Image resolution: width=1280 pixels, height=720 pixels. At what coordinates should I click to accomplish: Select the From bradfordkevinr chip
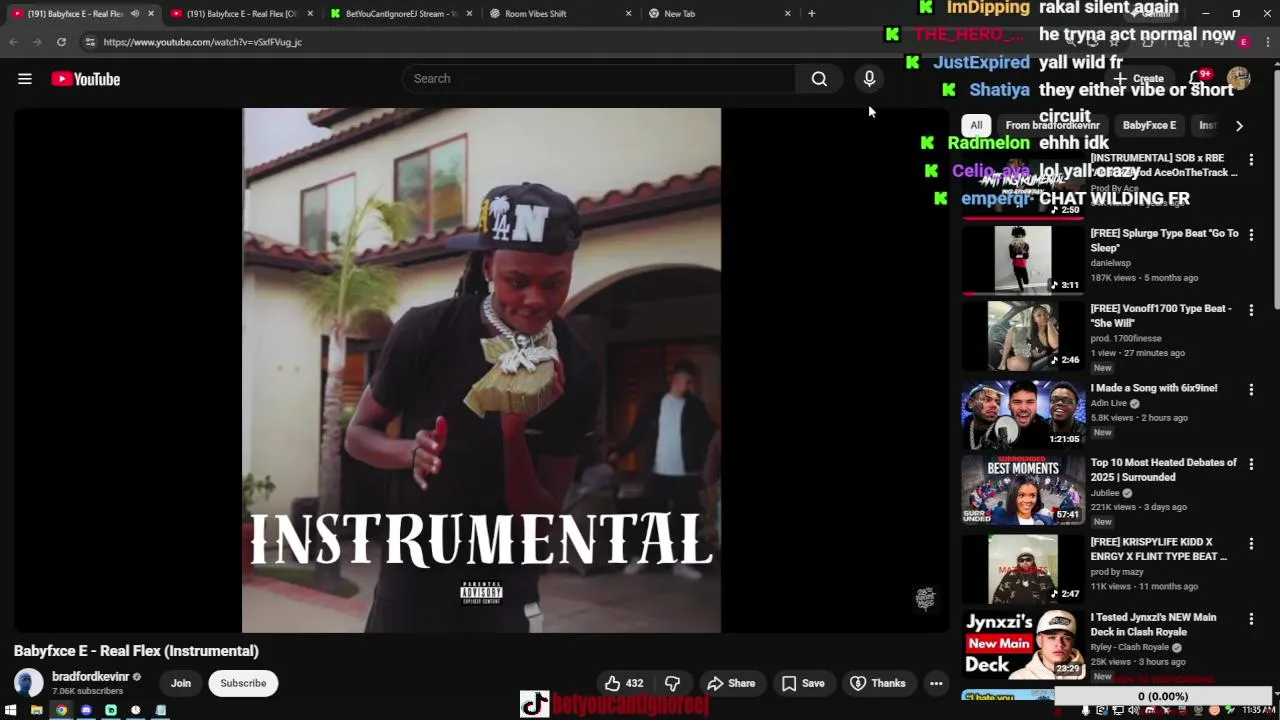tap(1052, 125)
